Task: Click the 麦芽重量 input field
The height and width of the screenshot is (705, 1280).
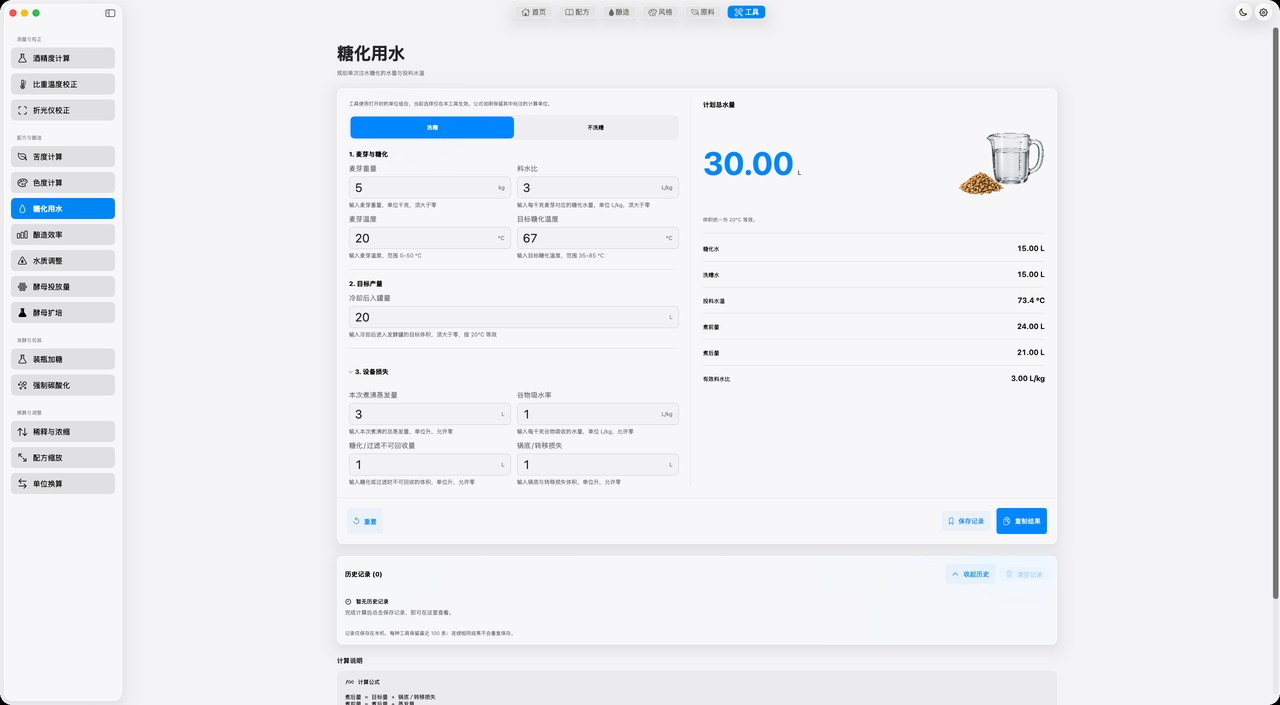Action: (x=430, y=187)
